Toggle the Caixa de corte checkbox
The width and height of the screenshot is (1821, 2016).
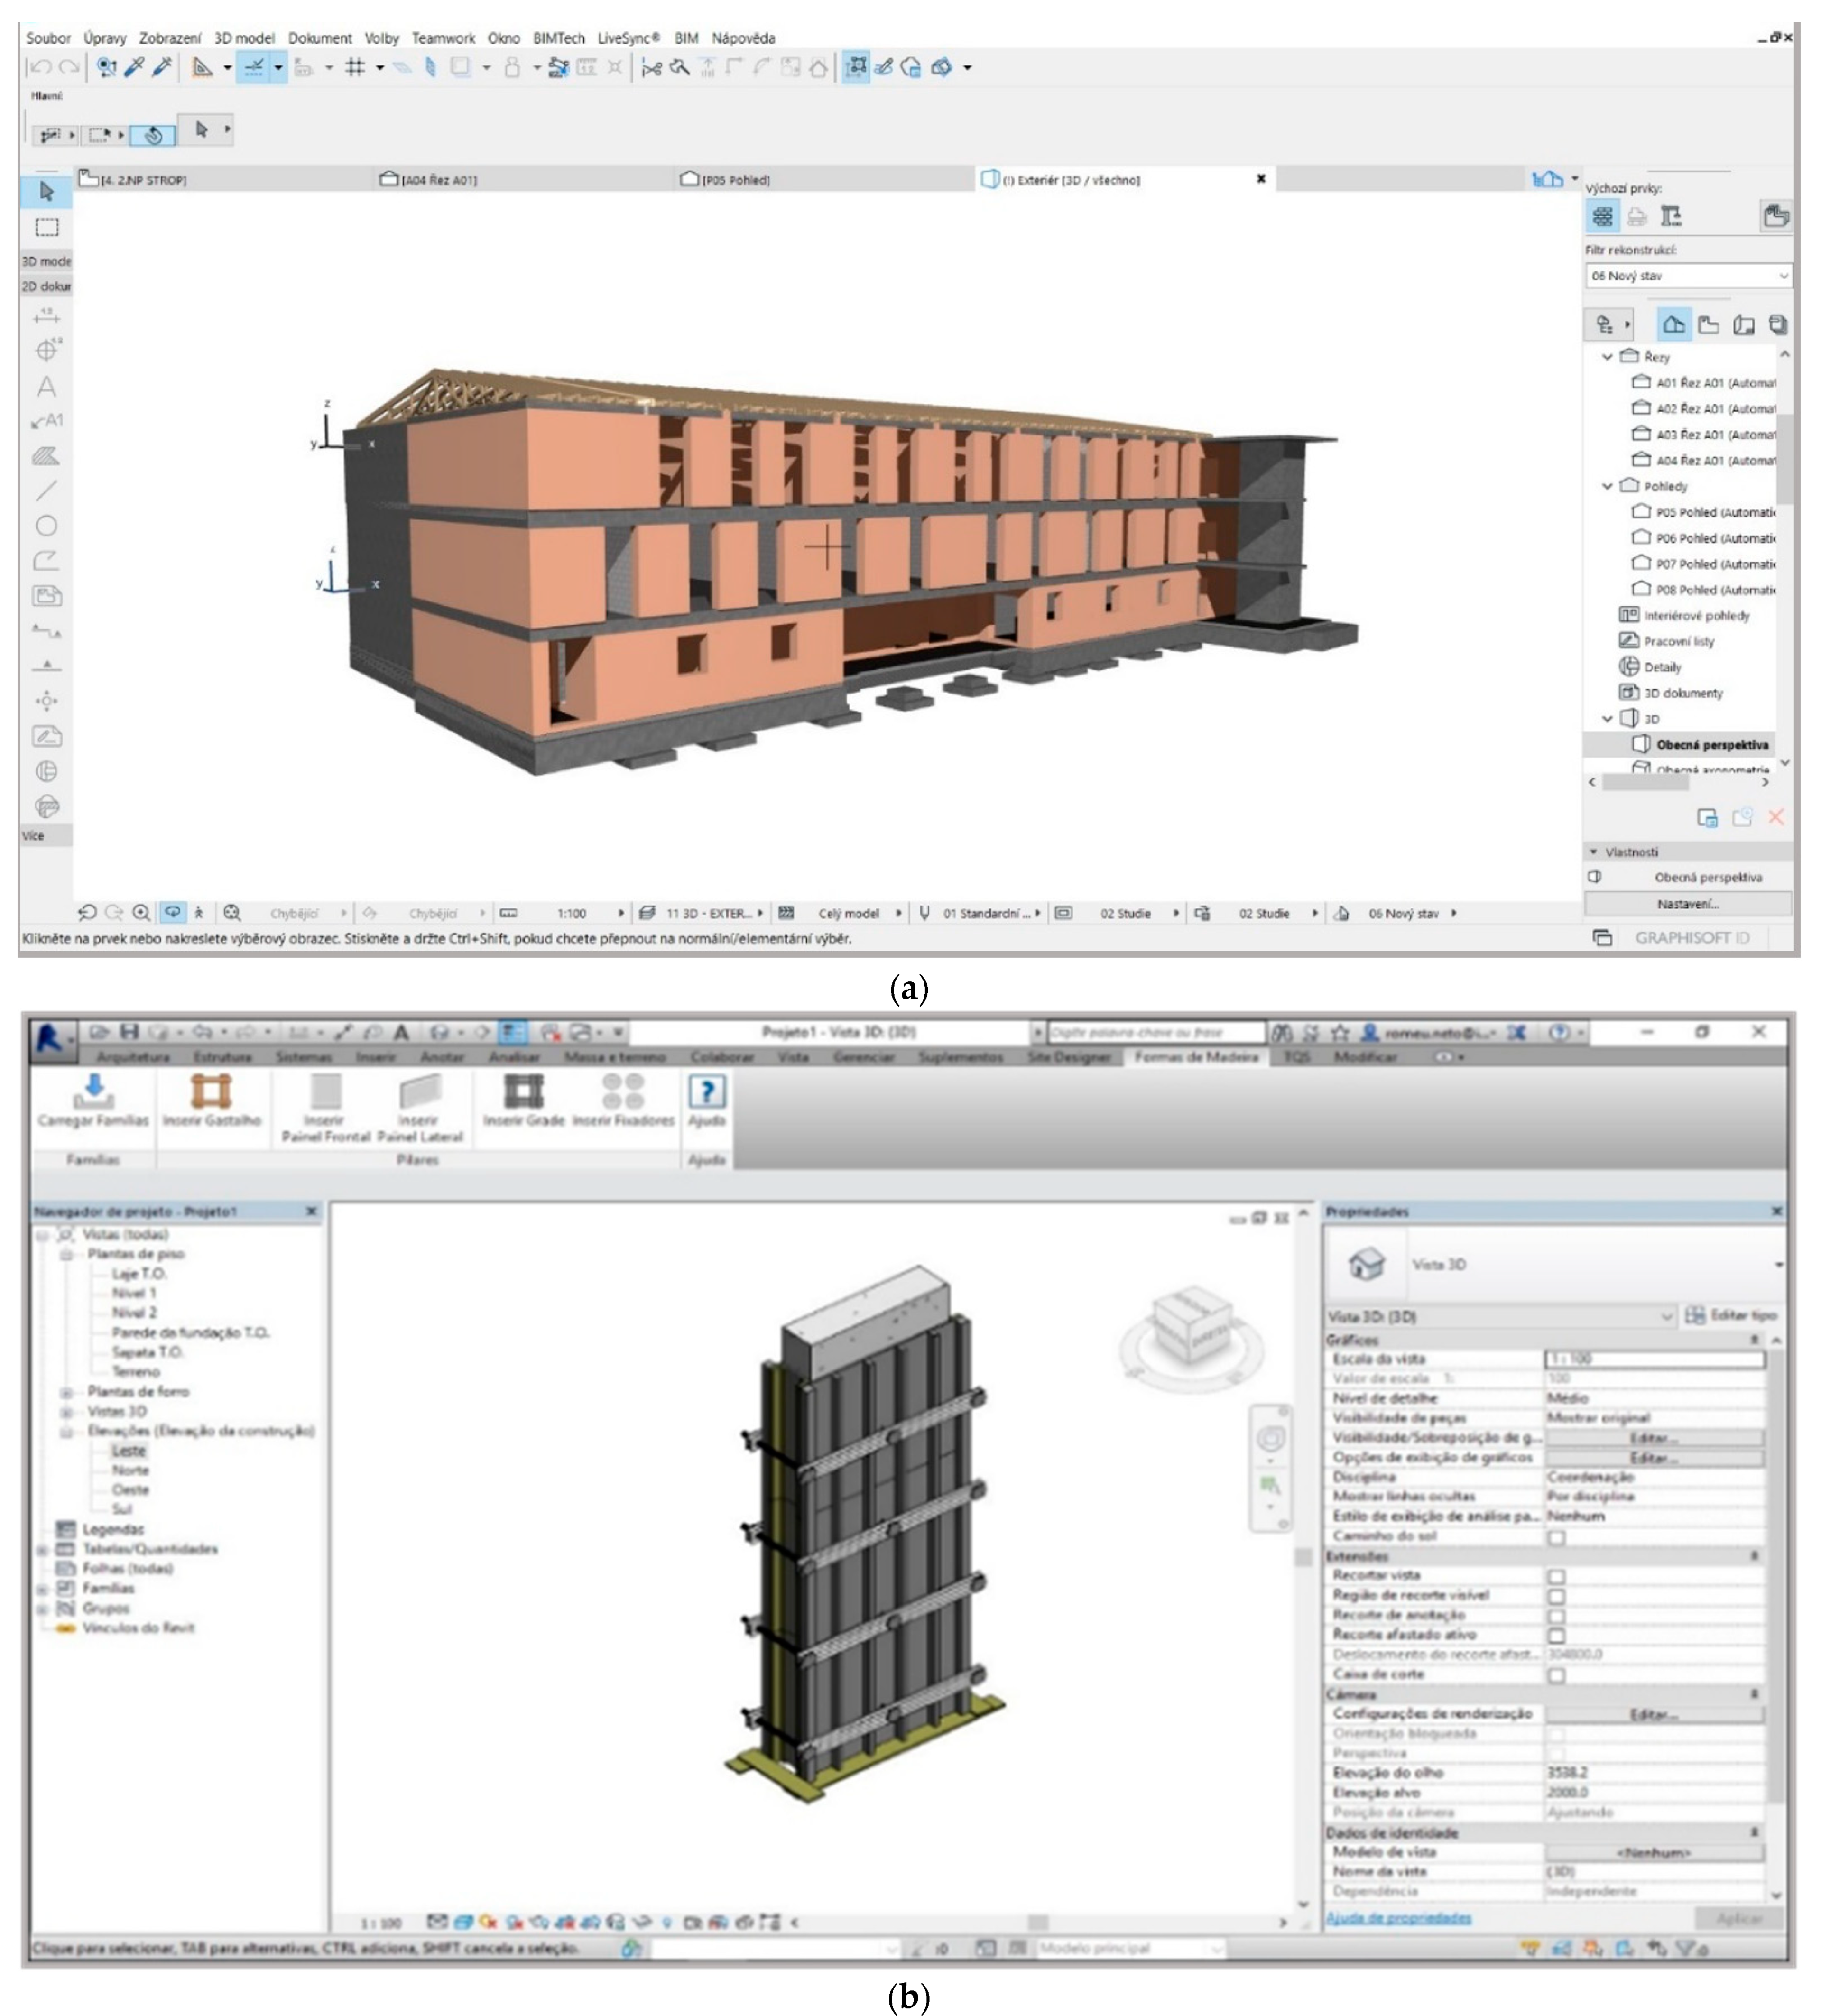[x=1556, y=1675]
